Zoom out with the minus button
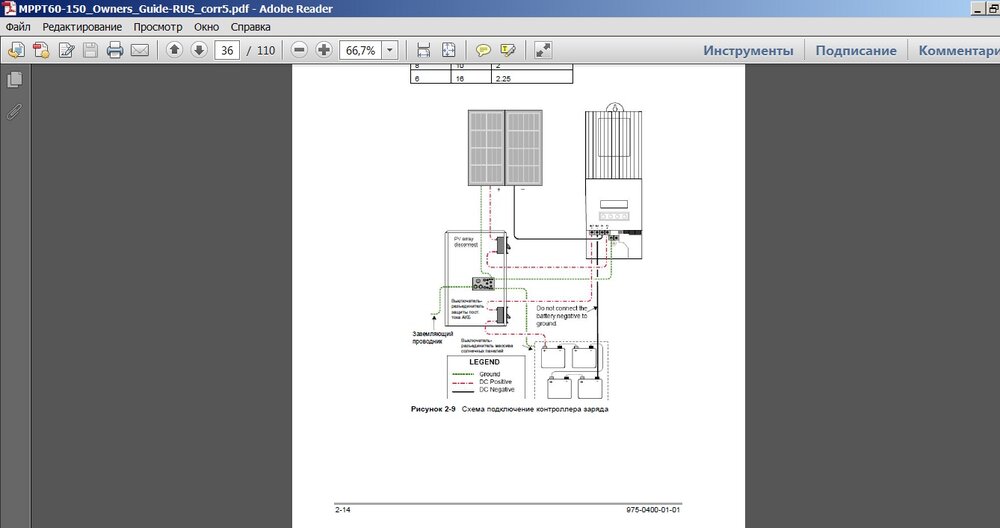The image size is (1000, 528). (x=299, y=50)
